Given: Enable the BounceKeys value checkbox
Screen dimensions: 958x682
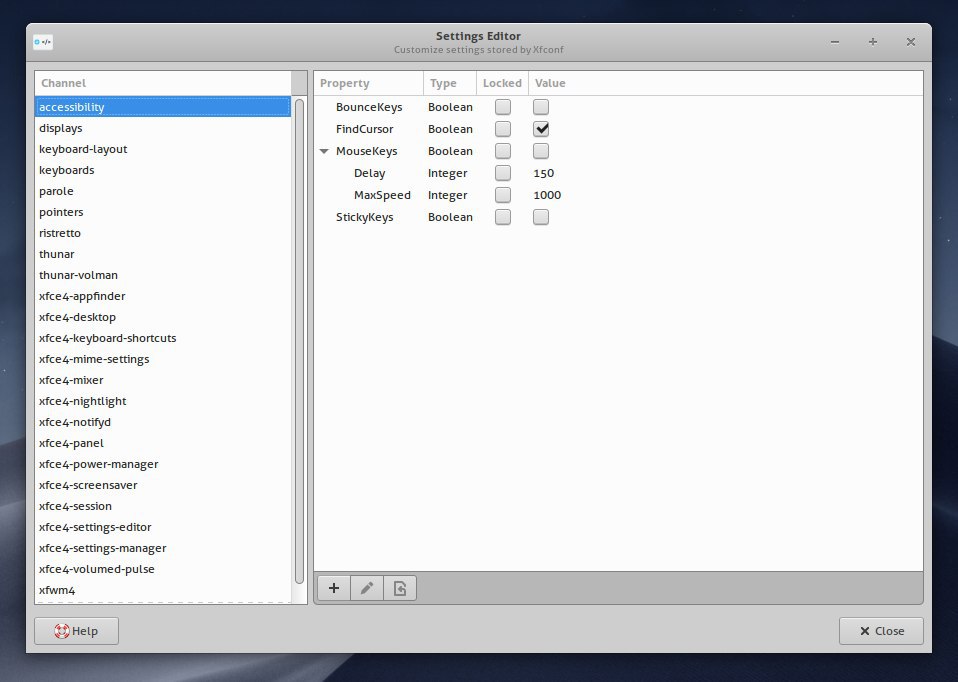Looking at the screenshot, I should click(541, 107).
